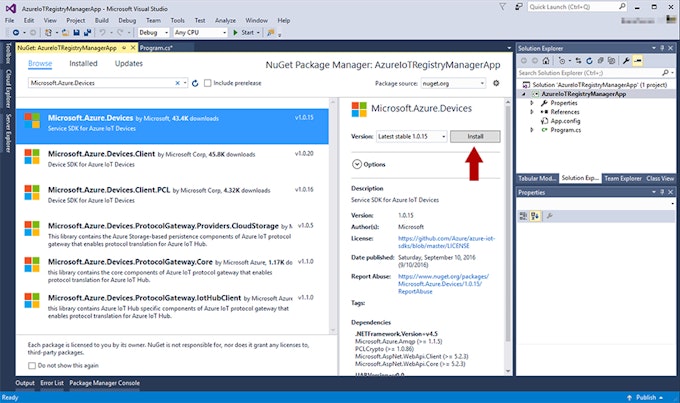Screen dimensions: 680x403
Task: Expand the Properties node in Solution Explorer
Action: (532, 103)
